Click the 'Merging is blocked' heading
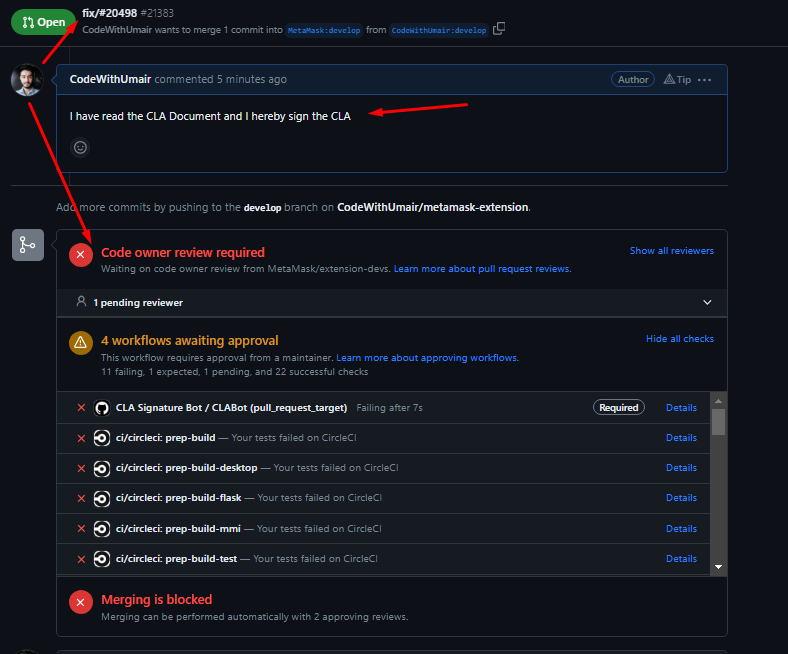This screenshot has width=788, height=654. [x=157, y=599]
